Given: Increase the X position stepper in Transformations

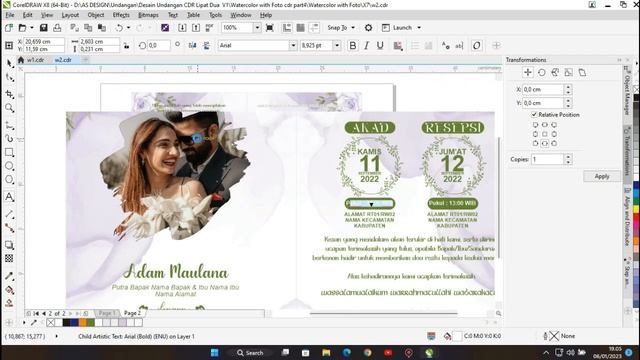Looking at the screenshot, I should click(568, 87).
